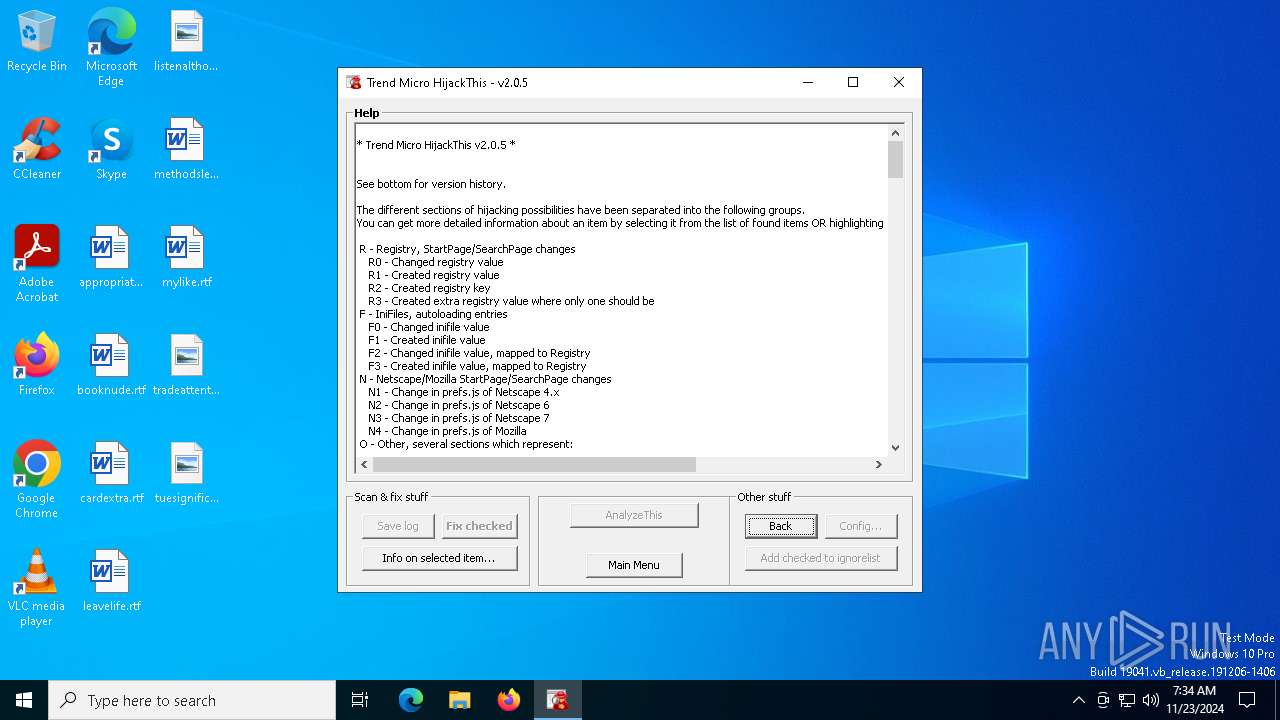Launch Edge from the taskbar
This screenshot has height=720, width=1280.
pyautogui.click(x=411, y=700)
